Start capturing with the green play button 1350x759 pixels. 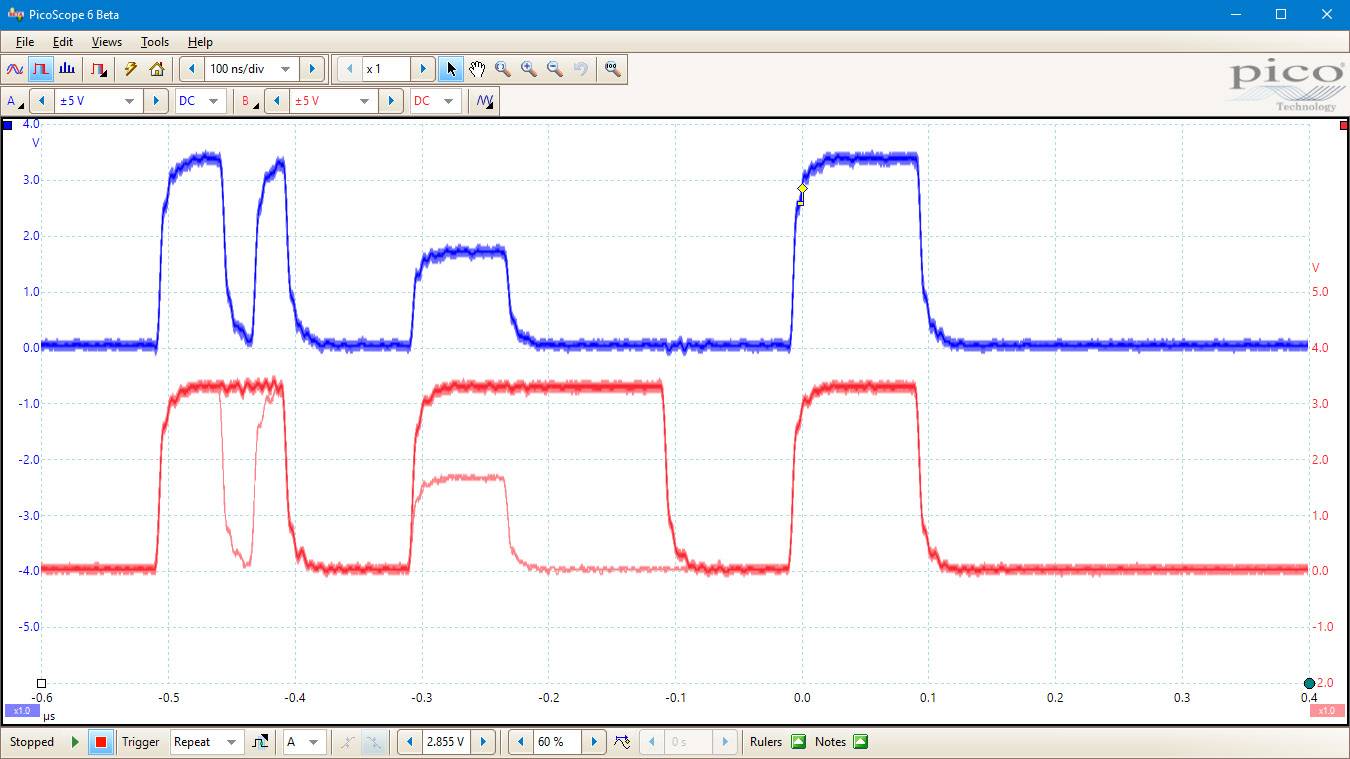coord(74,742)
